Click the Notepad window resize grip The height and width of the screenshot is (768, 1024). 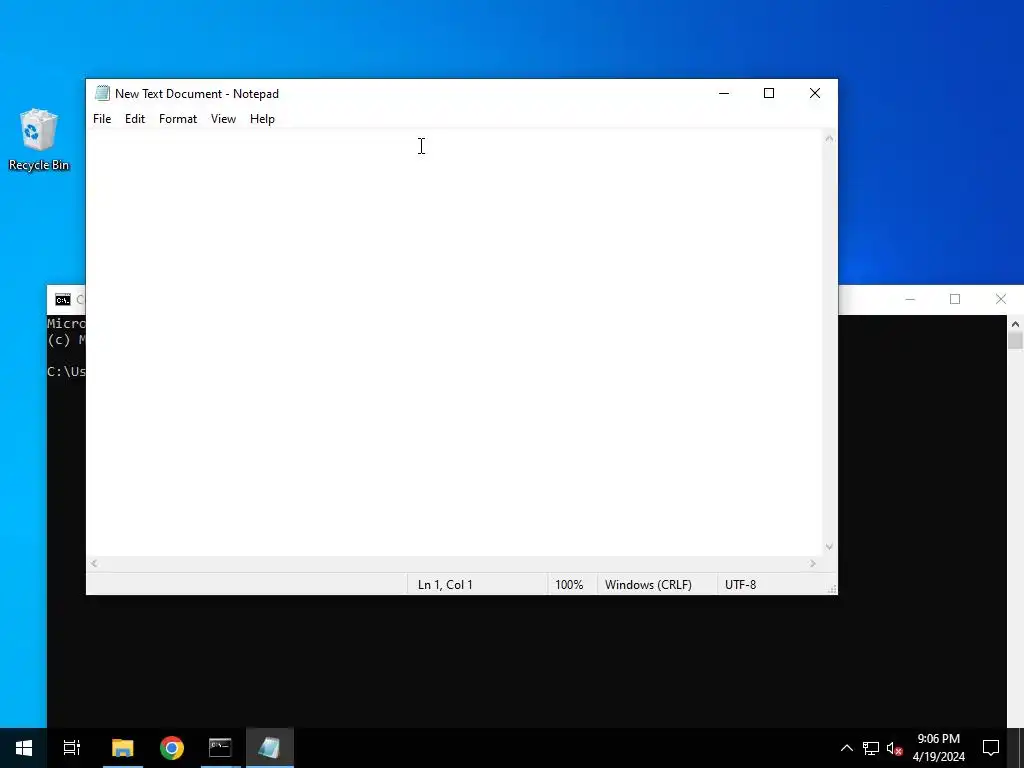832,589
